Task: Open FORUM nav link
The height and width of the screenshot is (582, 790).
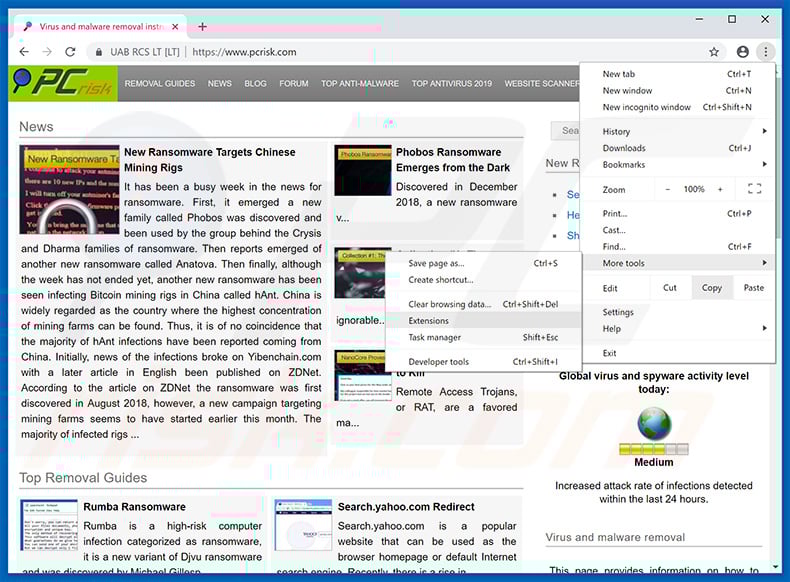Action: coord(294,84)
